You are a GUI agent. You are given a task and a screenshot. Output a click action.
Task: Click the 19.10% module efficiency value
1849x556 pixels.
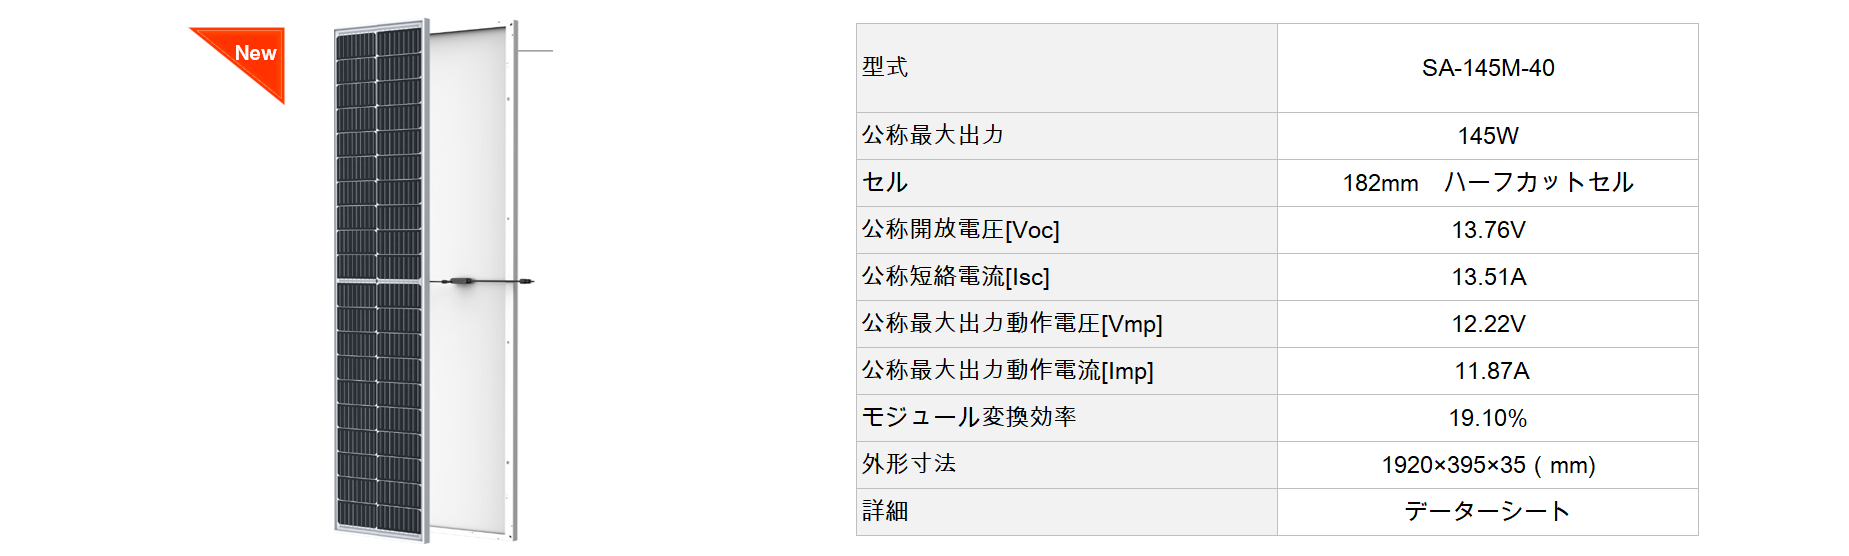(x=1487, y=418)
